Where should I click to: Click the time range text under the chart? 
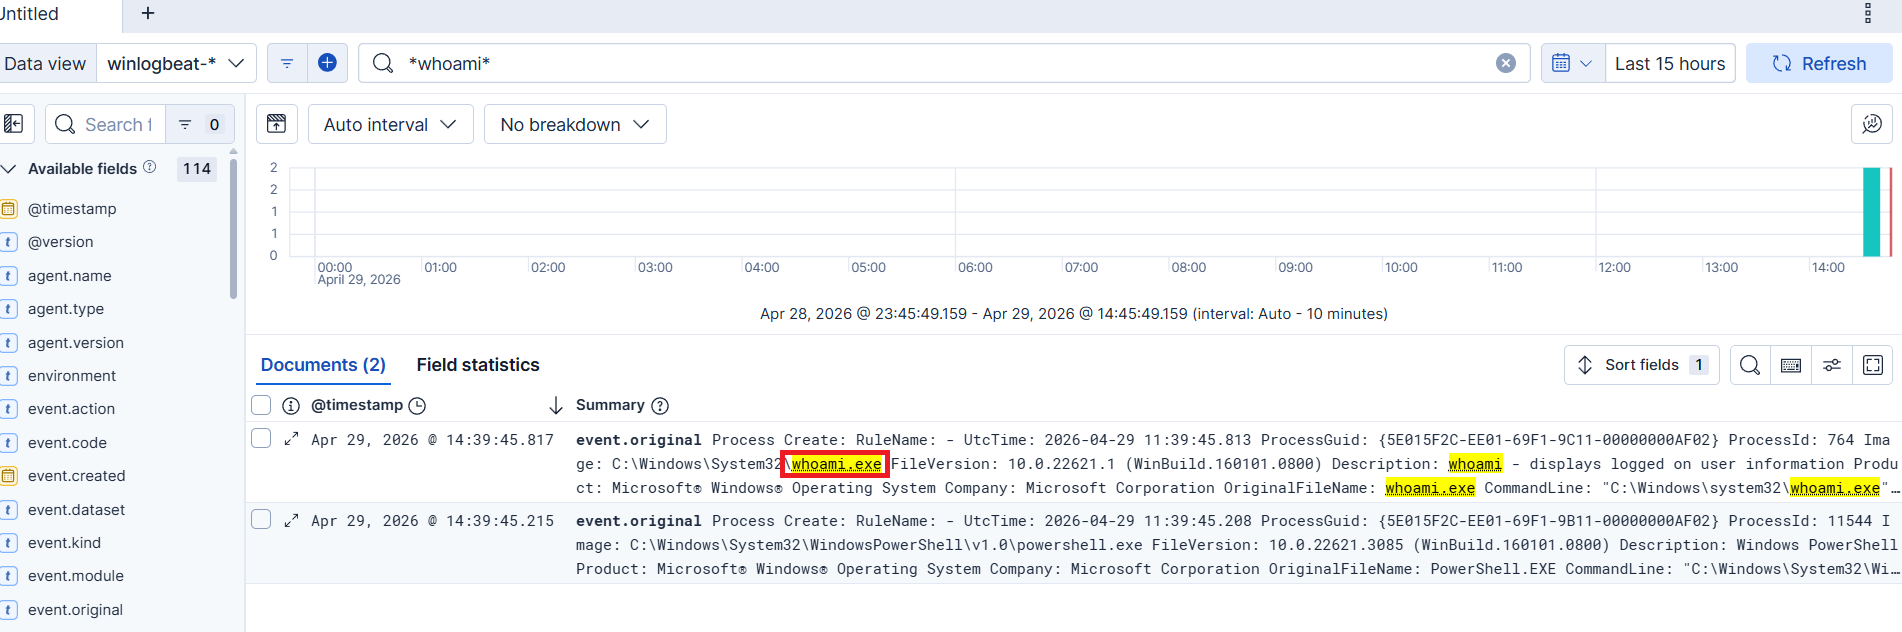[1073, 314]
